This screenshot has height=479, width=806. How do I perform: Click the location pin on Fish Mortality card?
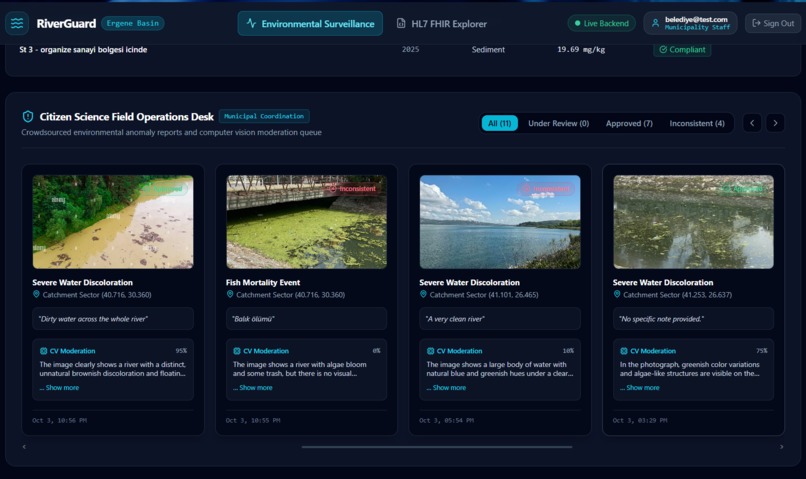point(230,294)
